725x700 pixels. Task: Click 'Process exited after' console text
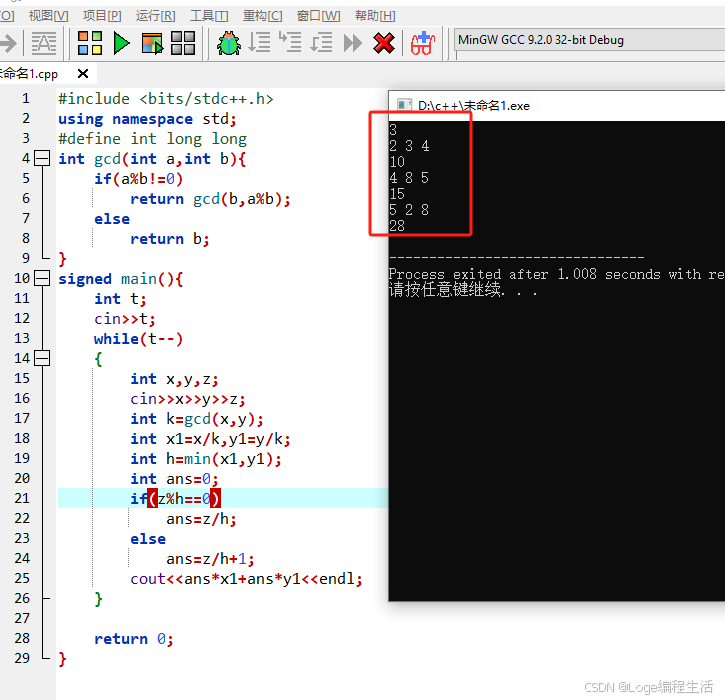[468, 274]
